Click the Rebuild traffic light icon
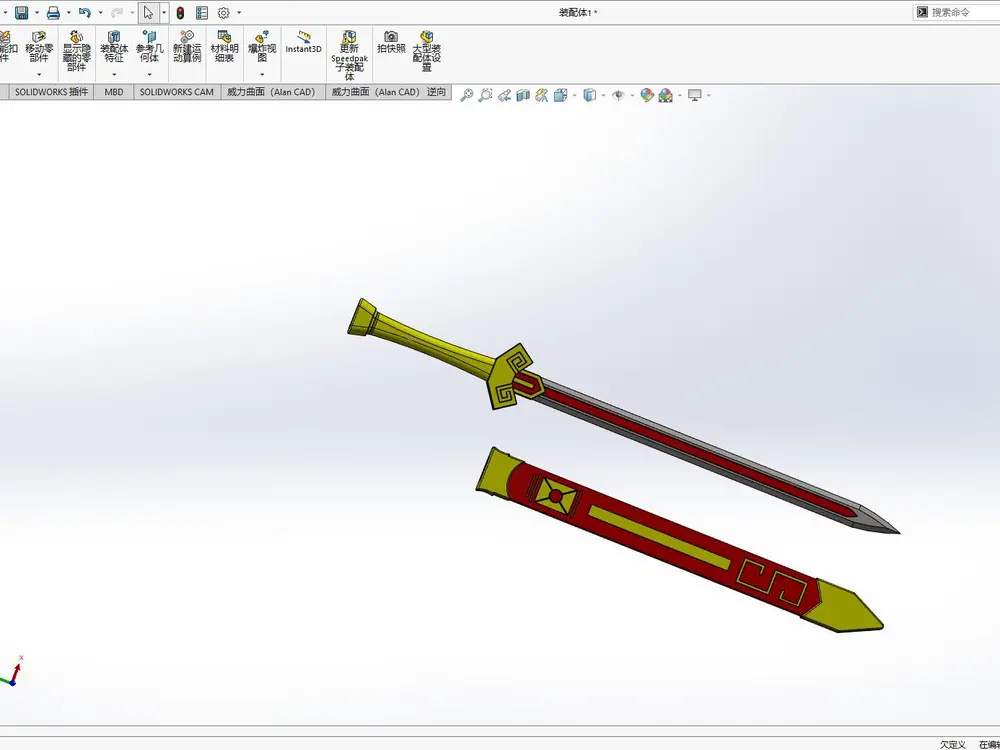Image resolution: width=1000 pixels, height=750 pixels. coord(180,12)
